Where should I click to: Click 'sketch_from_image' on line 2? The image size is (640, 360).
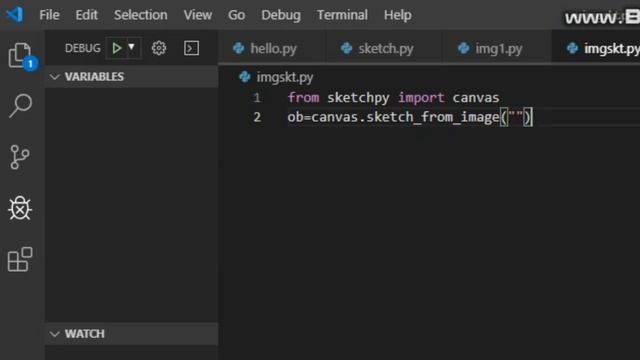[433, 117]
